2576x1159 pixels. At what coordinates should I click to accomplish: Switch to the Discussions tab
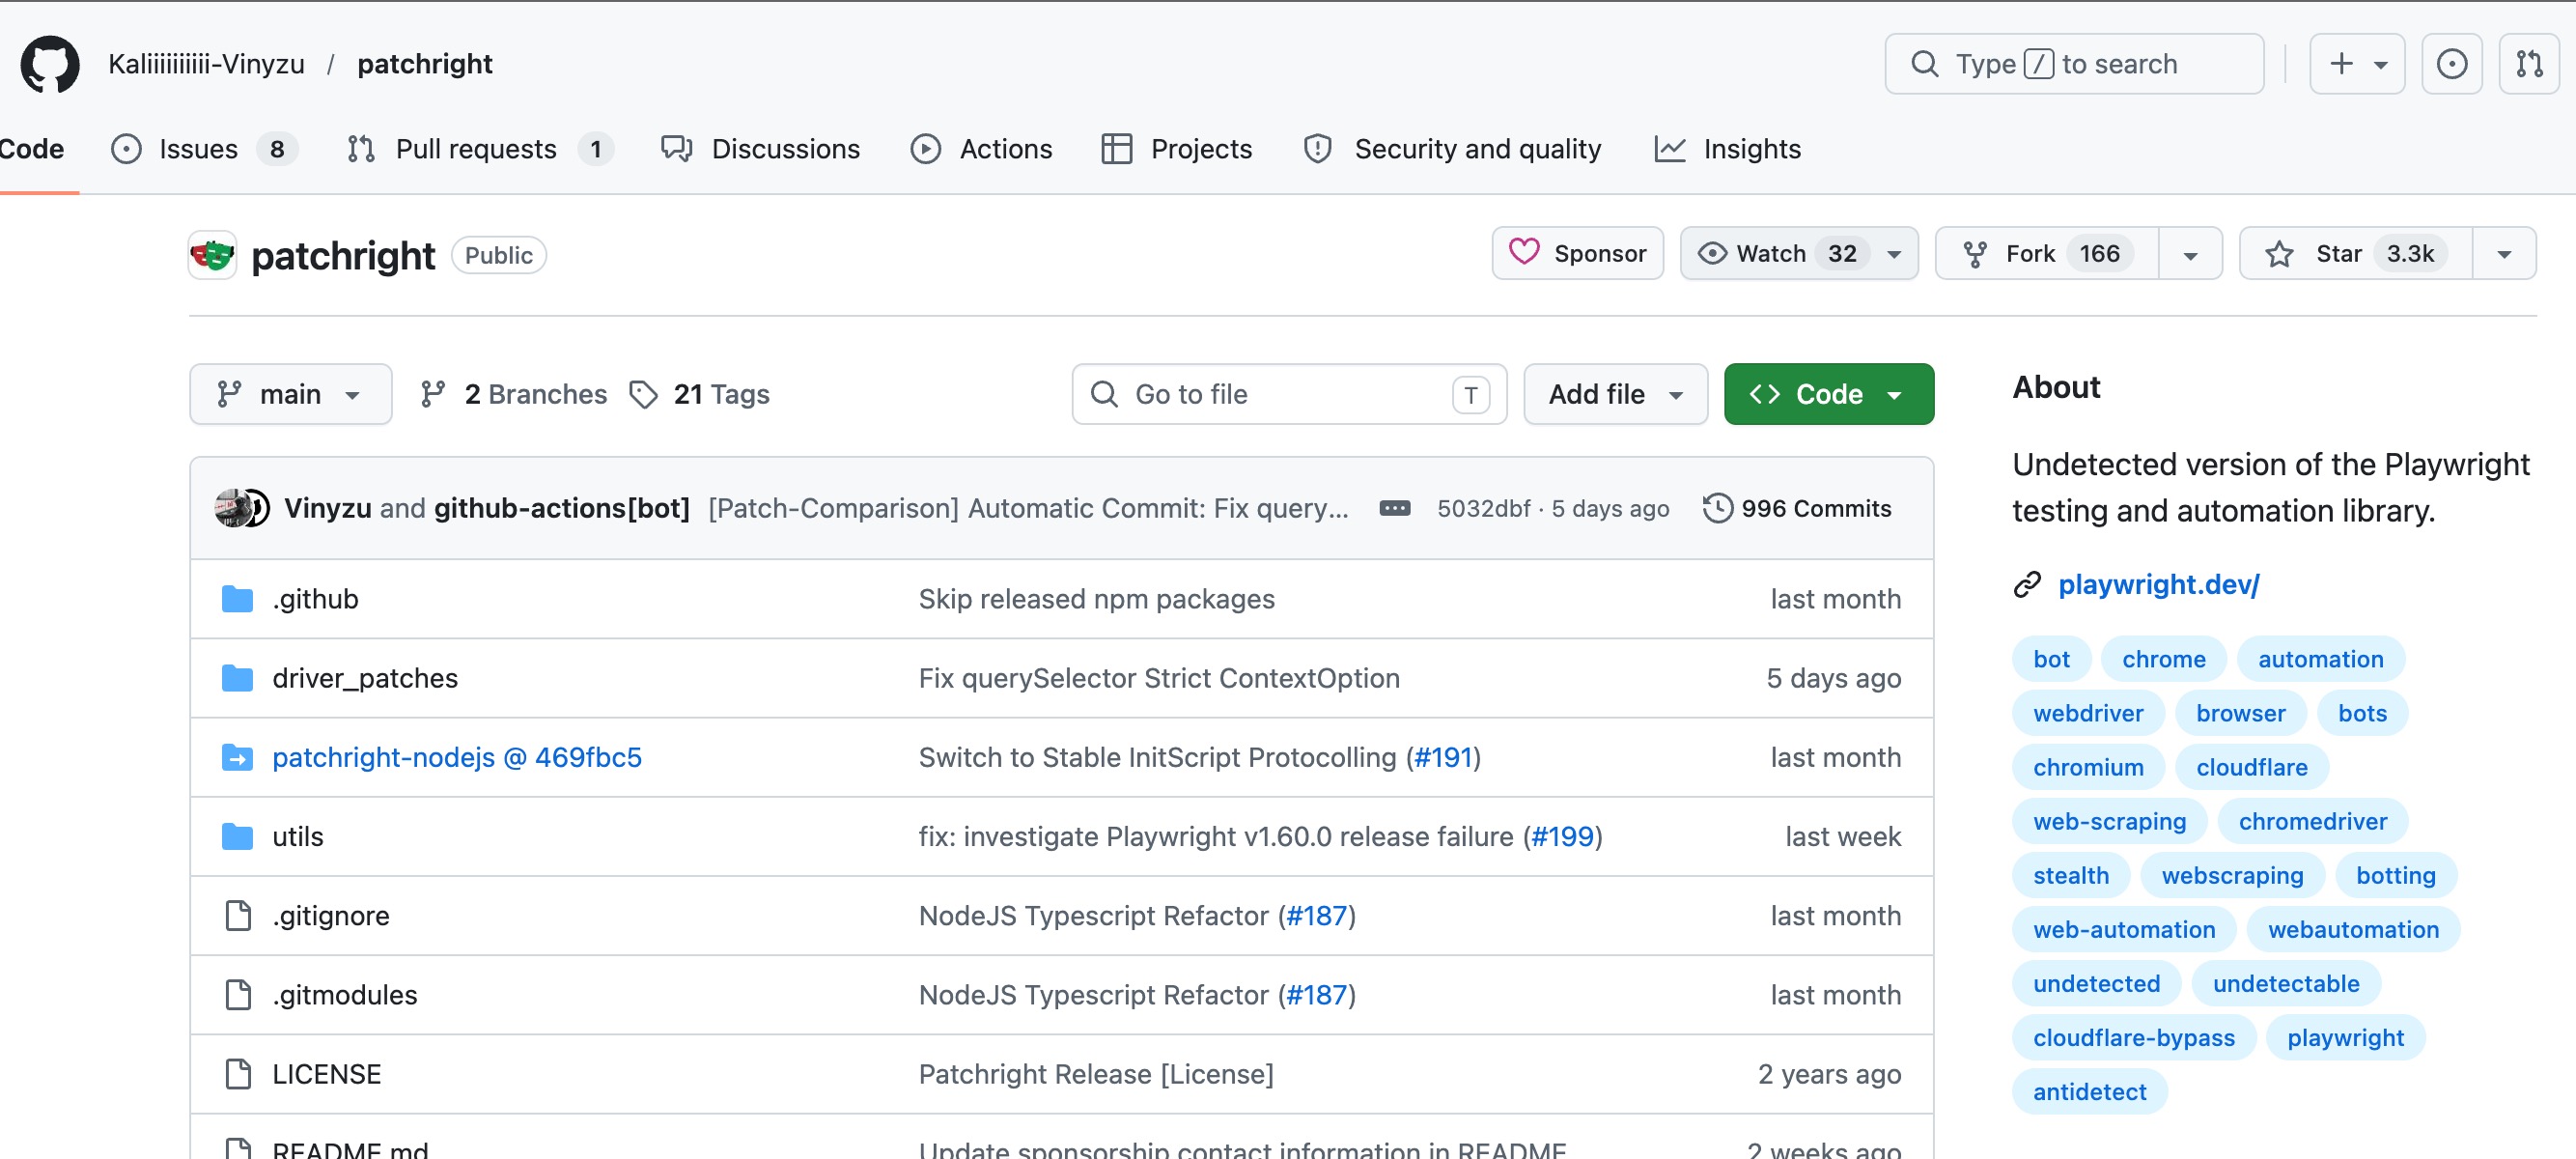(x=760, y=149)
